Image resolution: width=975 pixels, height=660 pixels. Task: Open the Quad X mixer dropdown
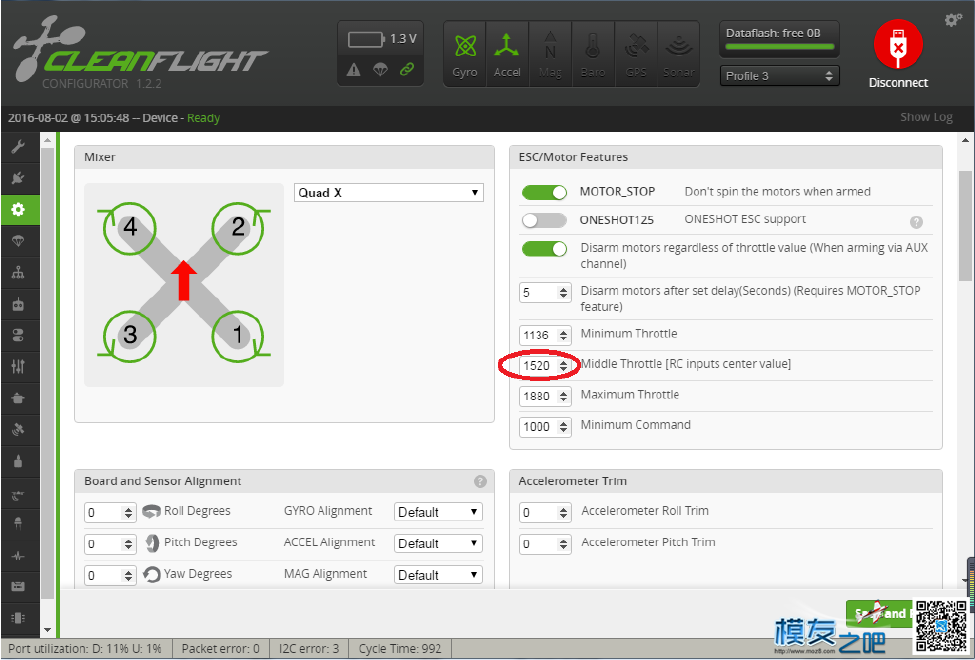(389, 193)
